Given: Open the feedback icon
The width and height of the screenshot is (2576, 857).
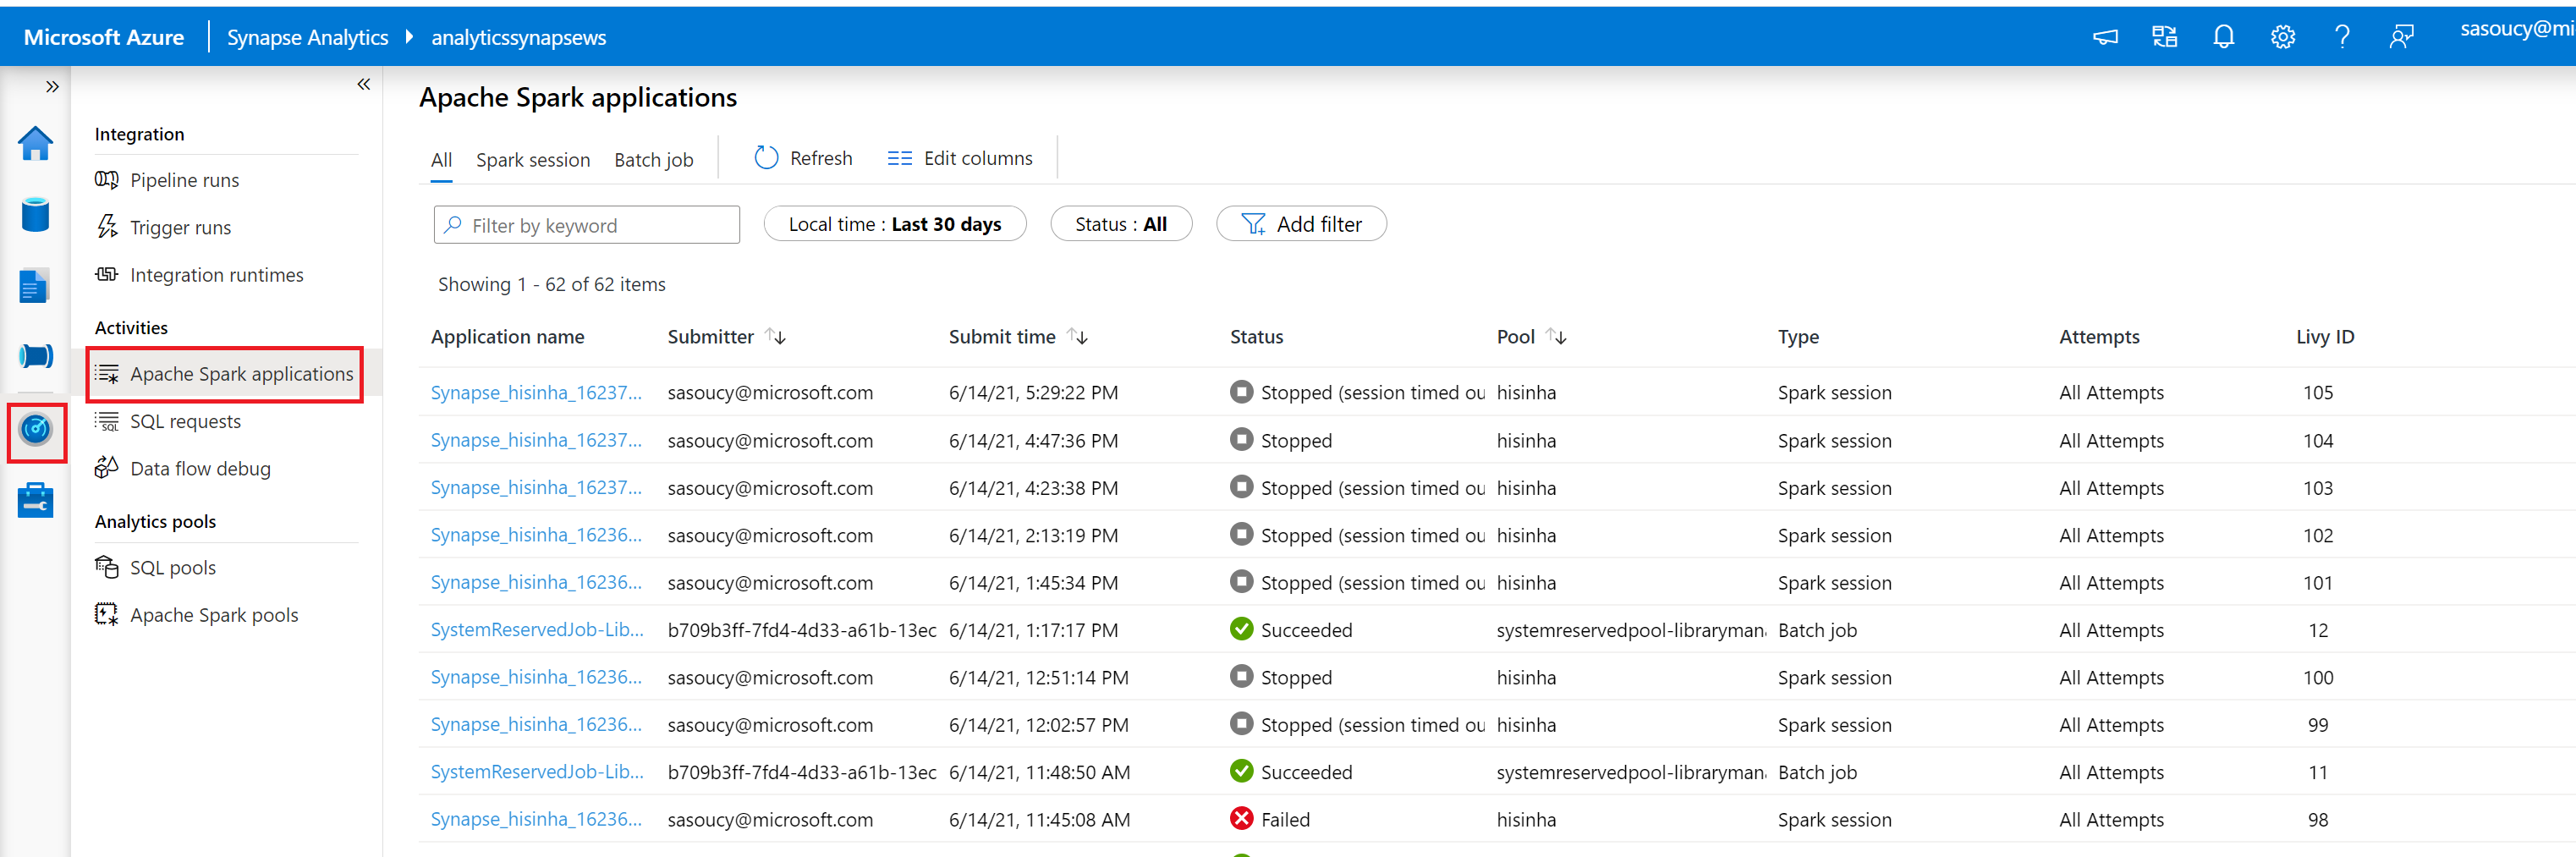Looking at the screenshot, I should [x=2401, y=37].
